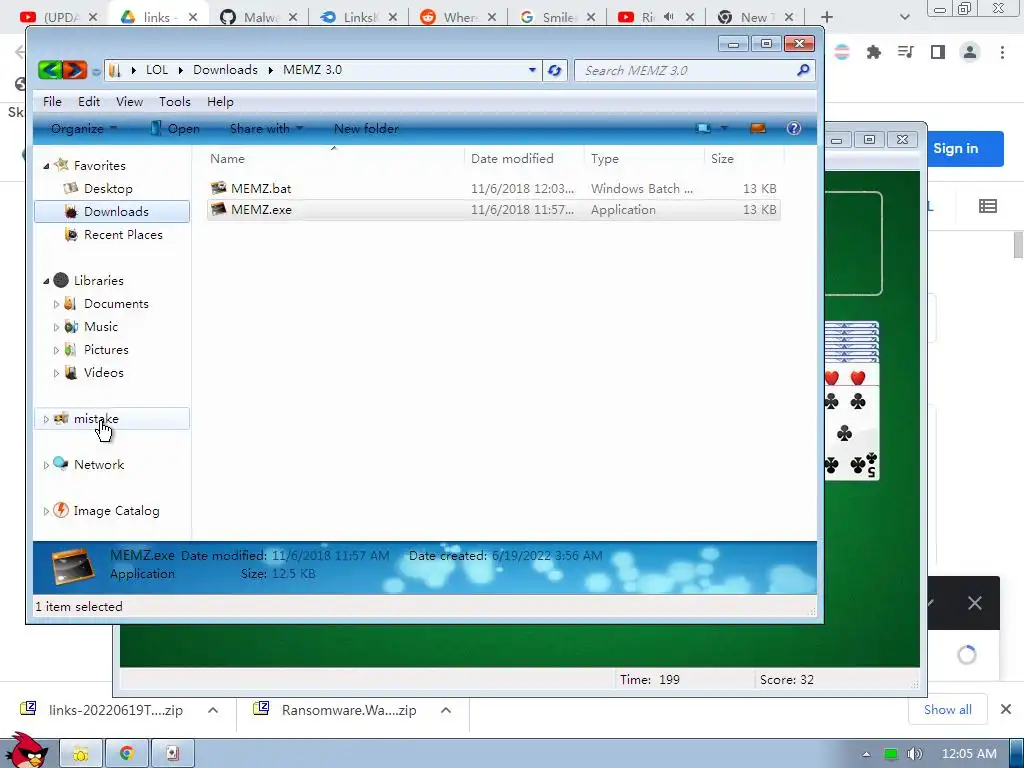
Task: Open Chrome tab search chevron
Action: [904, 17]
